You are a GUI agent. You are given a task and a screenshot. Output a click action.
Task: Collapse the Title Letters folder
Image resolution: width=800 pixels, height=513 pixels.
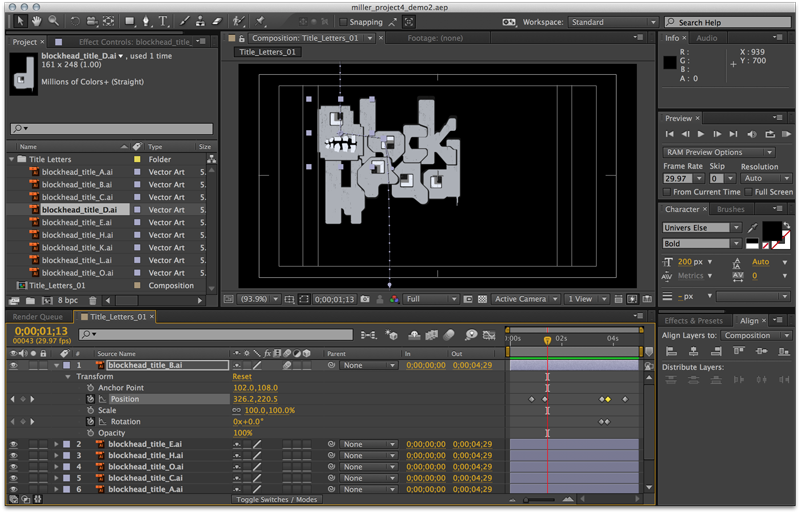pos(12,160)
